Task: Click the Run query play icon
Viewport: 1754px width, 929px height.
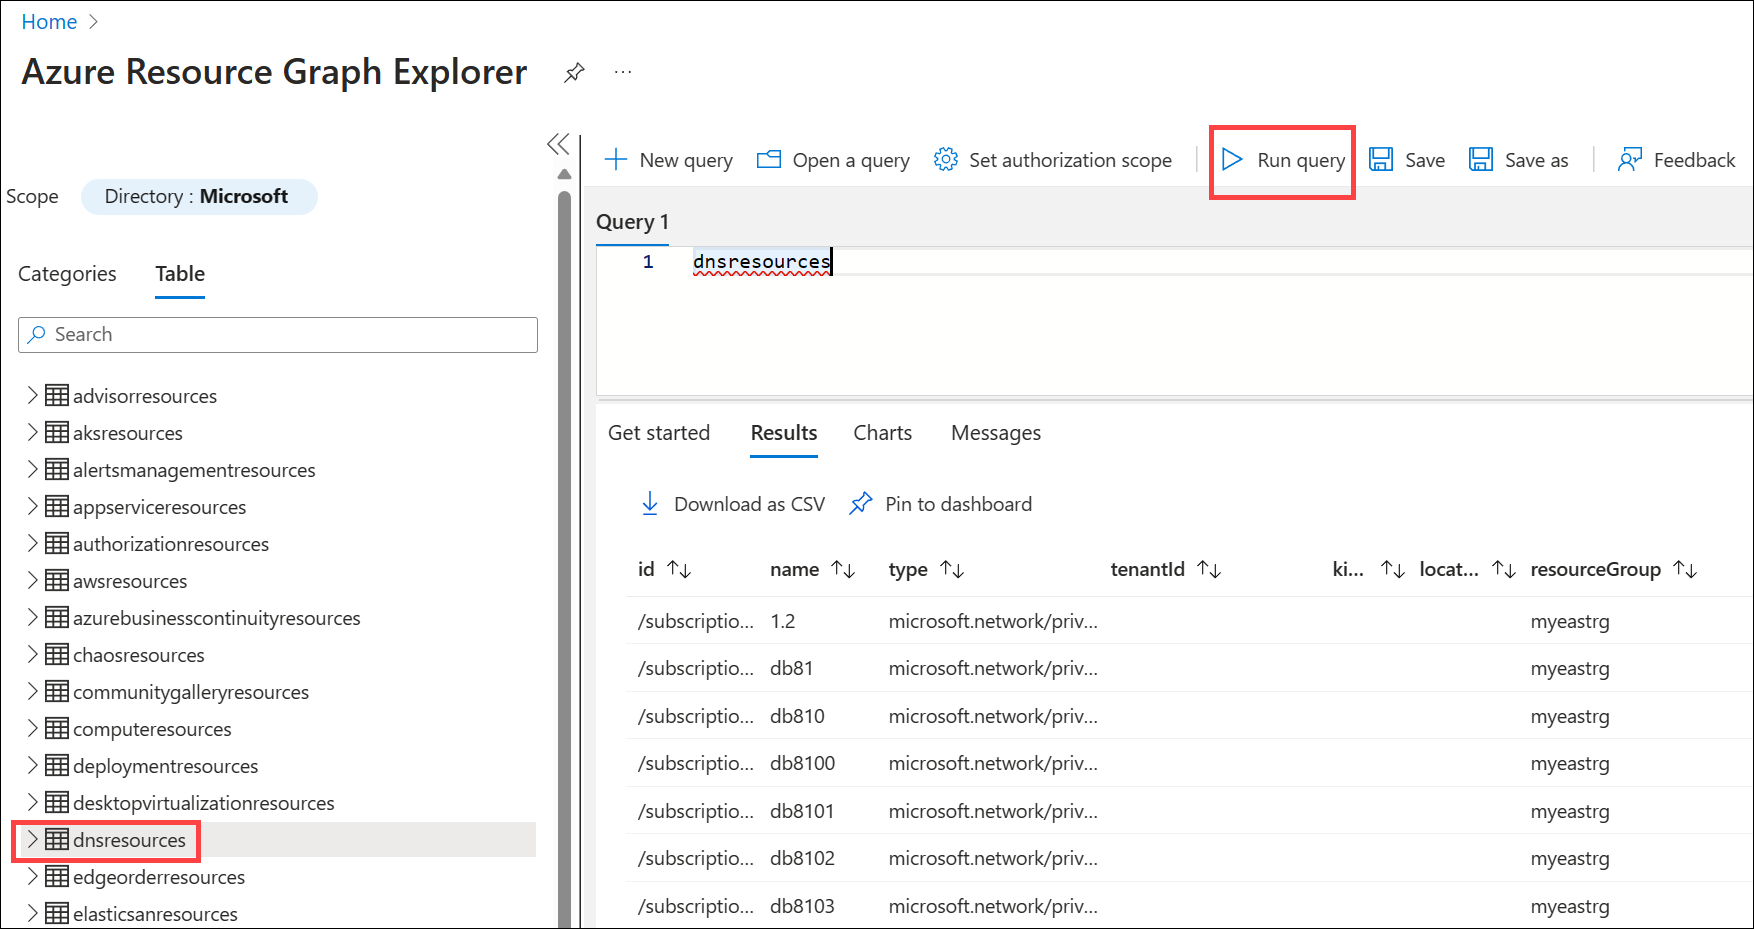Action: coord(1232,160)
